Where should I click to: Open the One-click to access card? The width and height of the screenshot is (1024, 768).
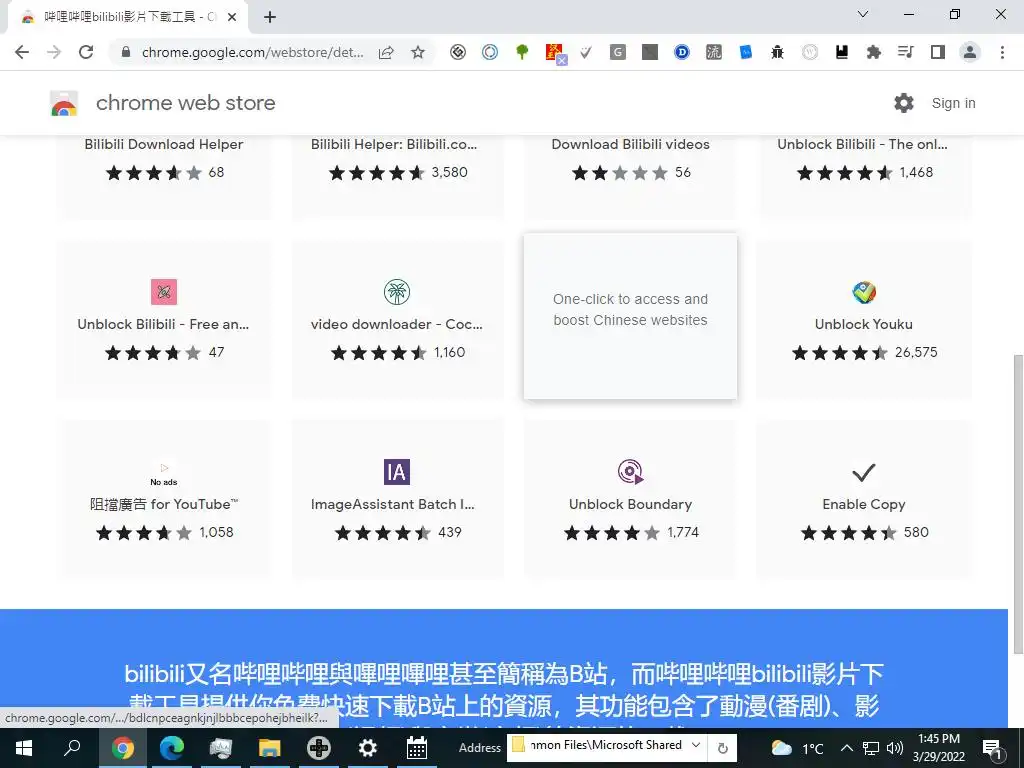click(630, 316)
